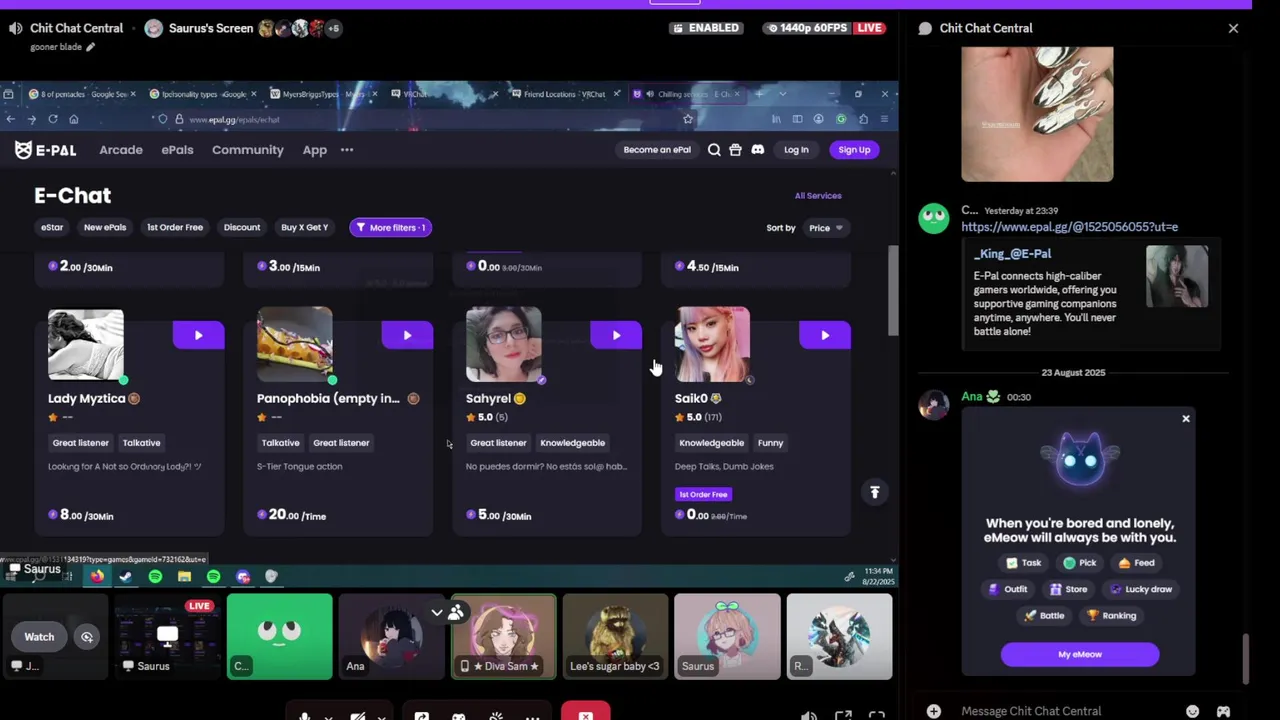Toggle the Buy X Get Y filter chip
This screenshot has height=720, width=1280.
[305, 227]
